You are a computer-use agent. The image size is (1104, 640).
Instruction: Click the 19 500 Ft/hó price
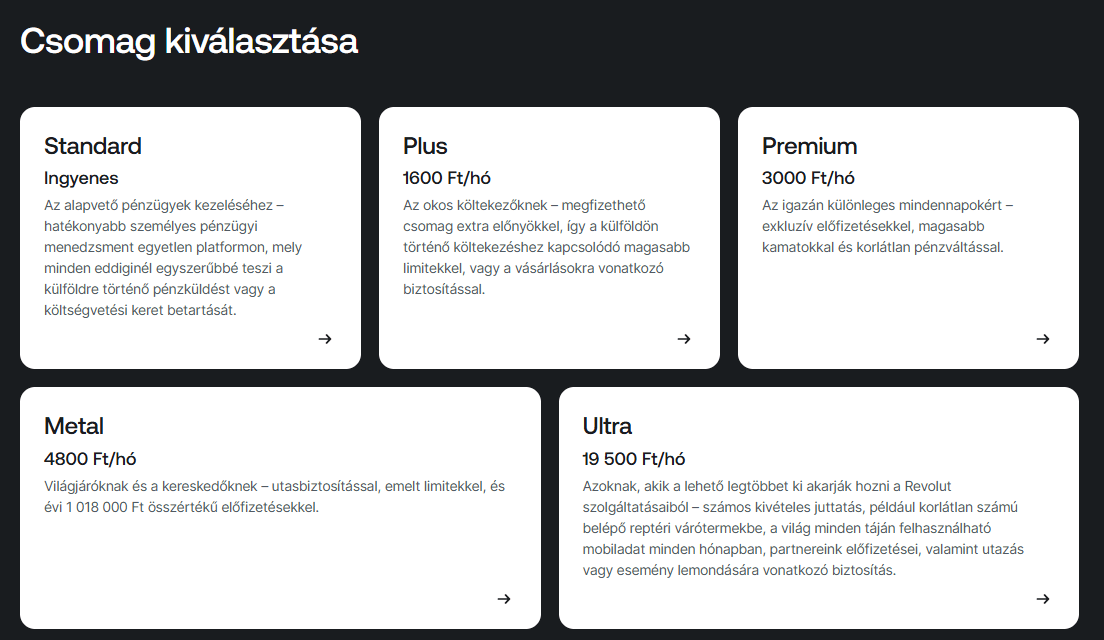click(634, 459)
